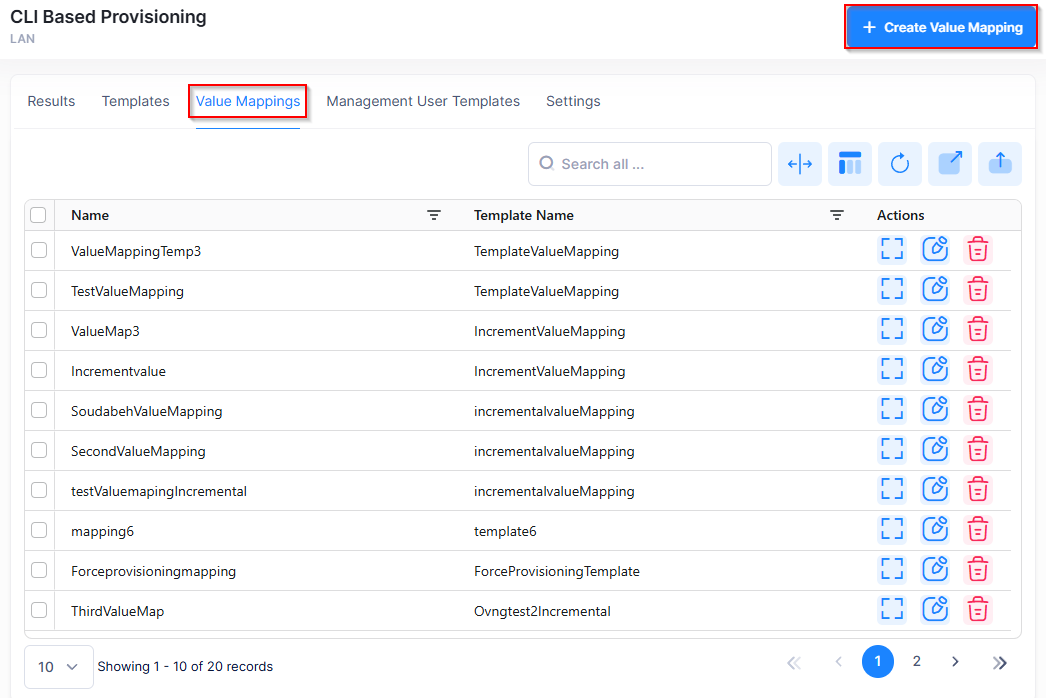
Task: Click the open-in-new-window arrow icon
Action: click(x=950, y=164)
